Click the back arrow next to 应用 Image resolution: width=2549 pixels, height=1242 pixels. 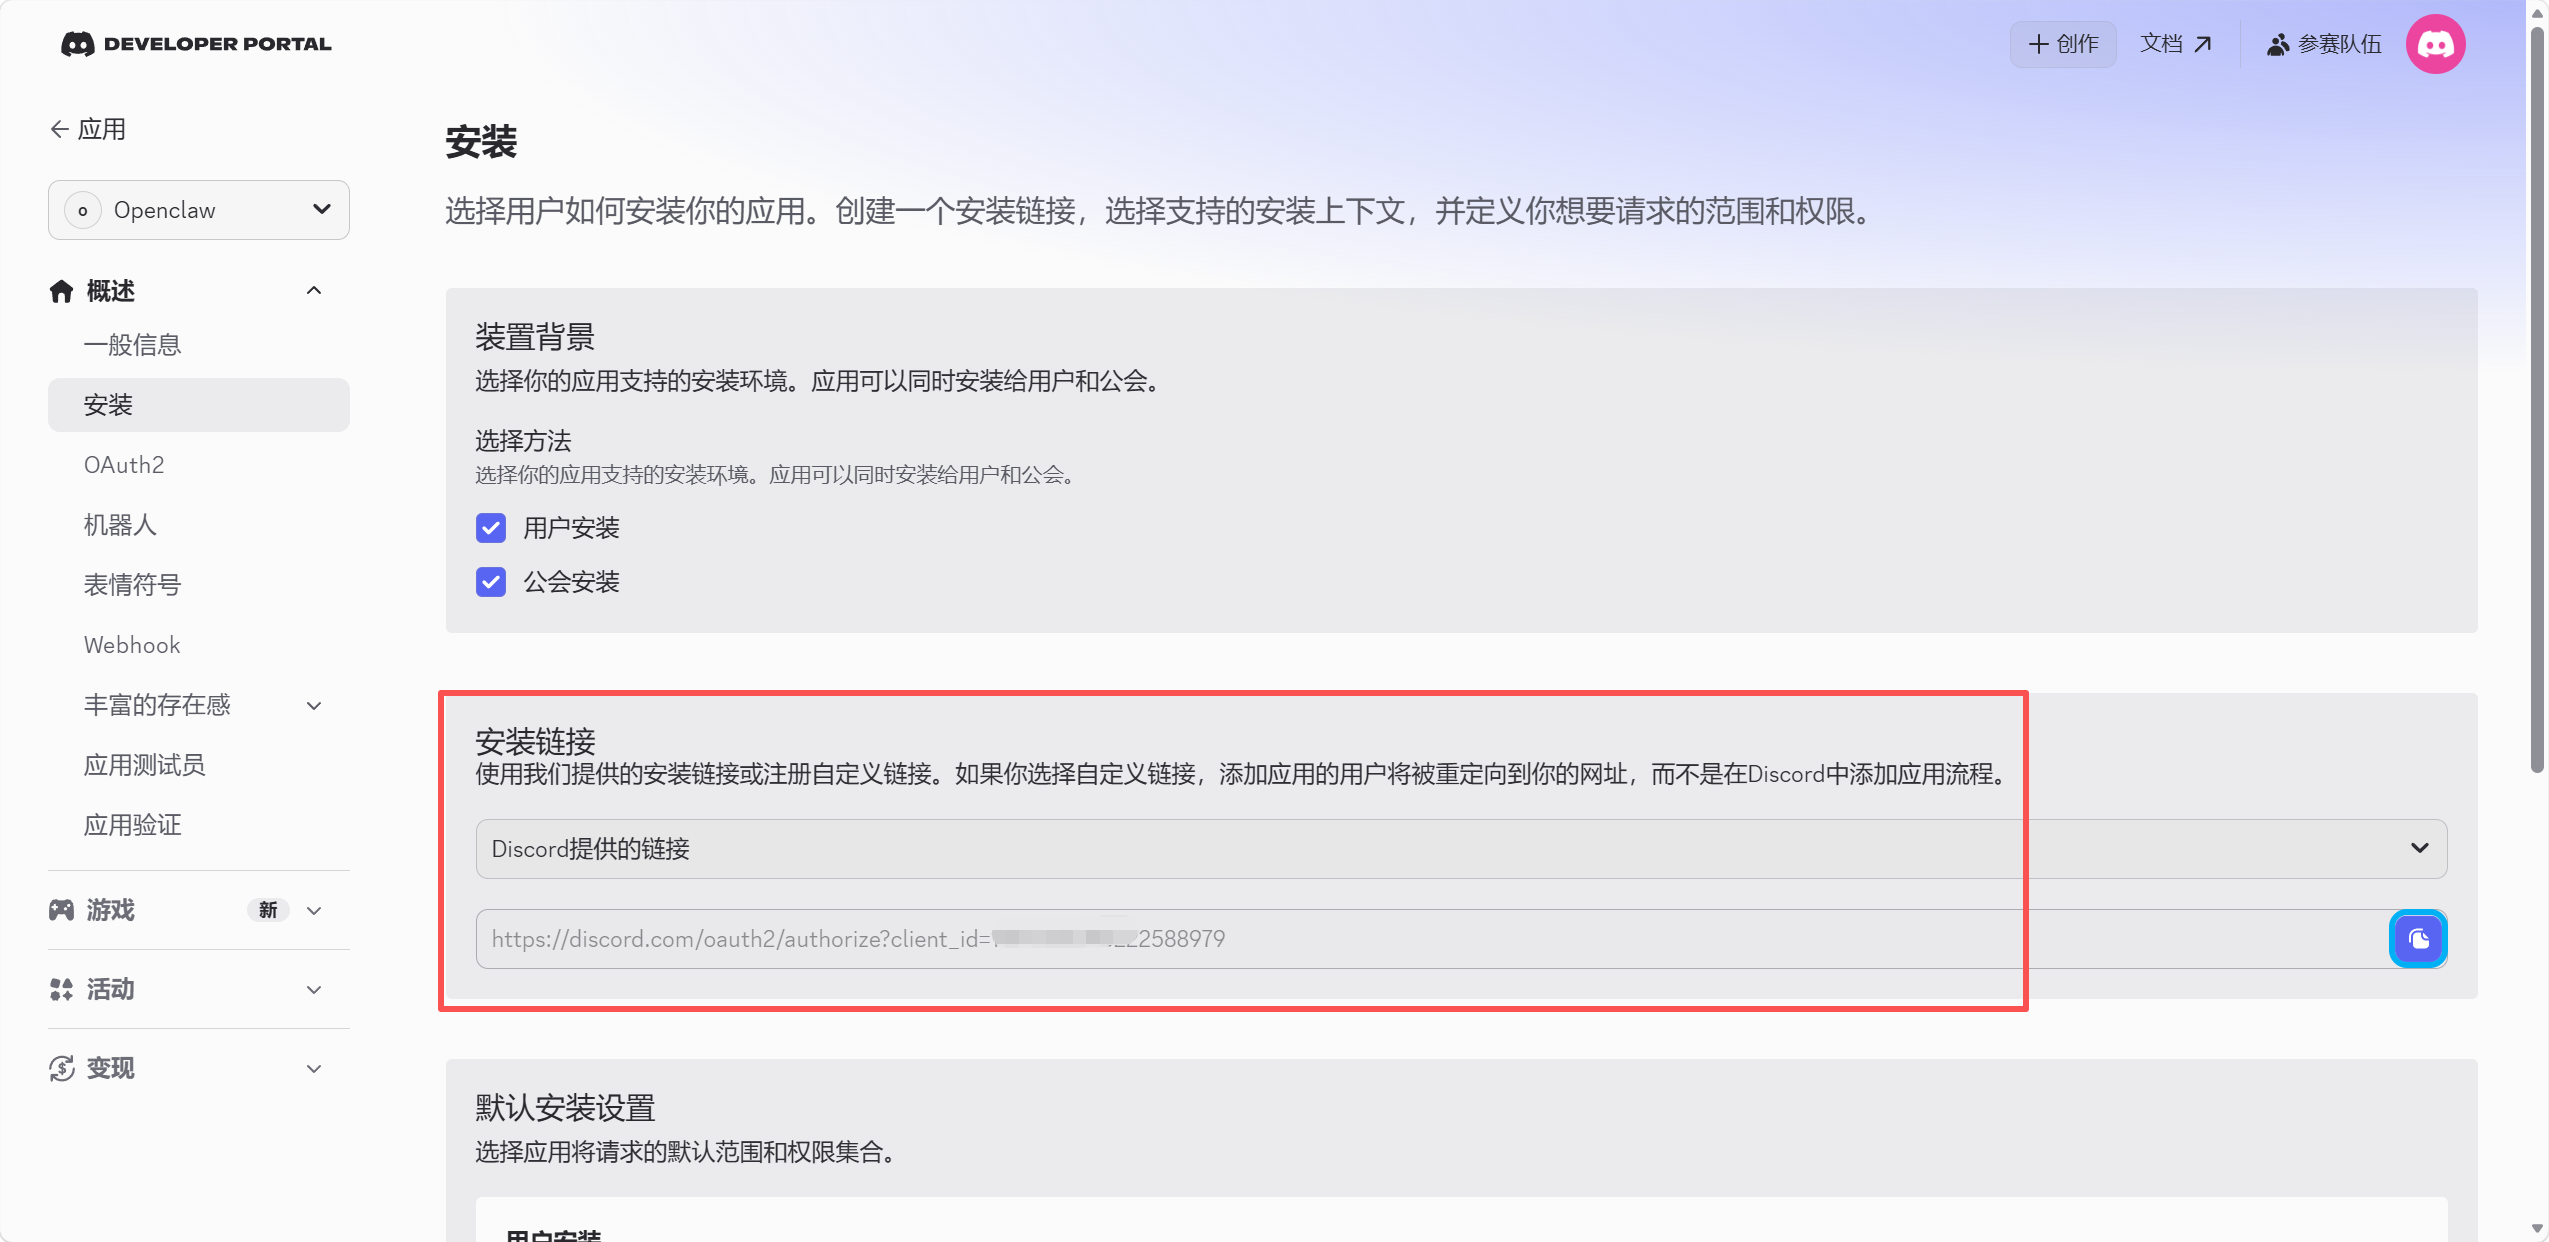coord(59,129)
